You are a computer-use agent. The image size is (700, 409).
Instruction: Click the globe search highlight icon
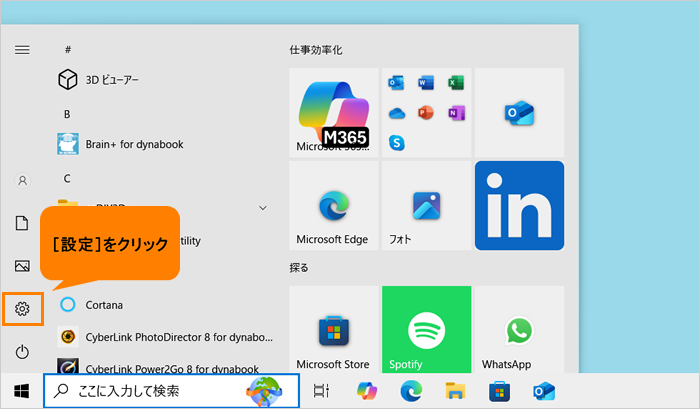tap(264, 391)
